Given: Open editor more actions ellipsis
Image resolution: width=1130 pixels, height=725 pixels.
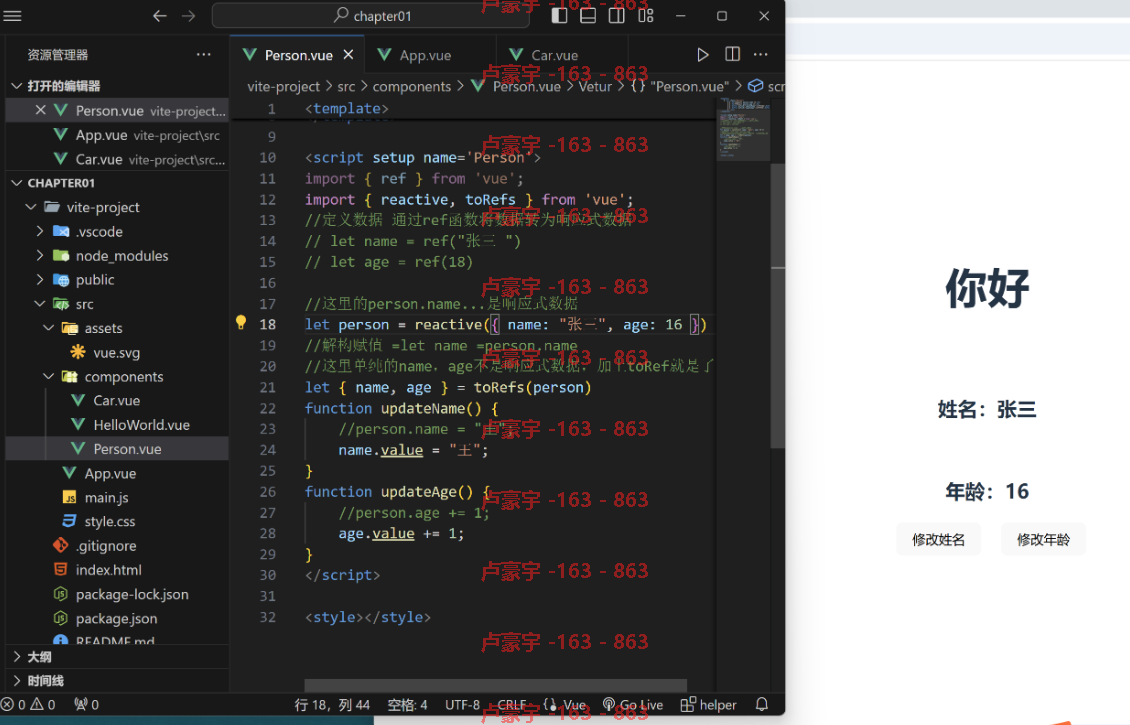Looking at the screenshot, I should pyautogui.click(x=760, y=55).
